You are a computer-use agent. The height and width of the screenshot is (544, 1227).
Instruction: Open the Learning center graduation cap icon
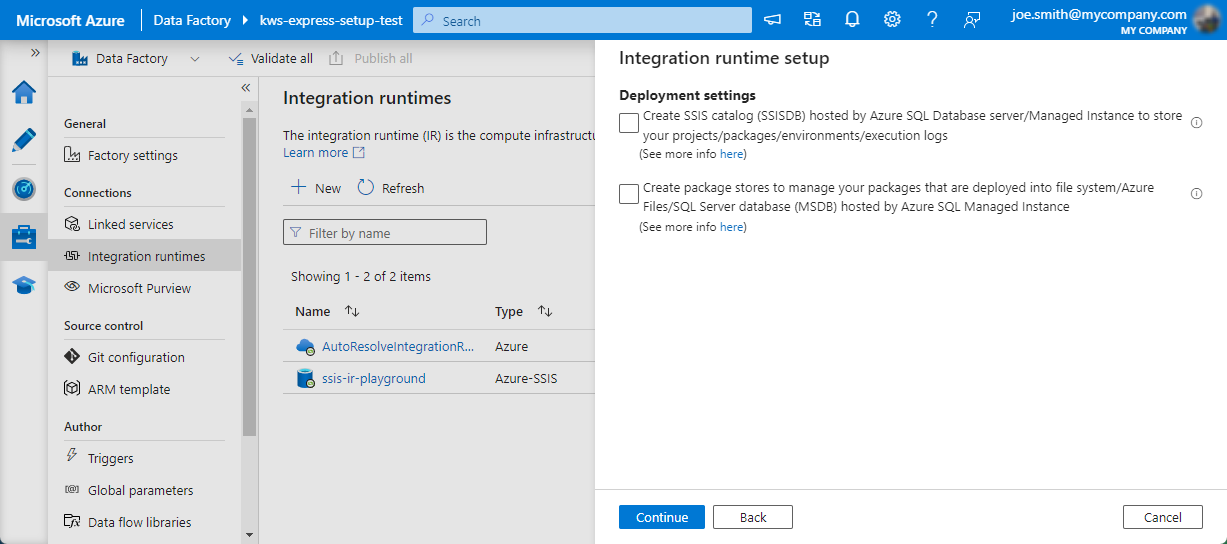coord(24,286)
